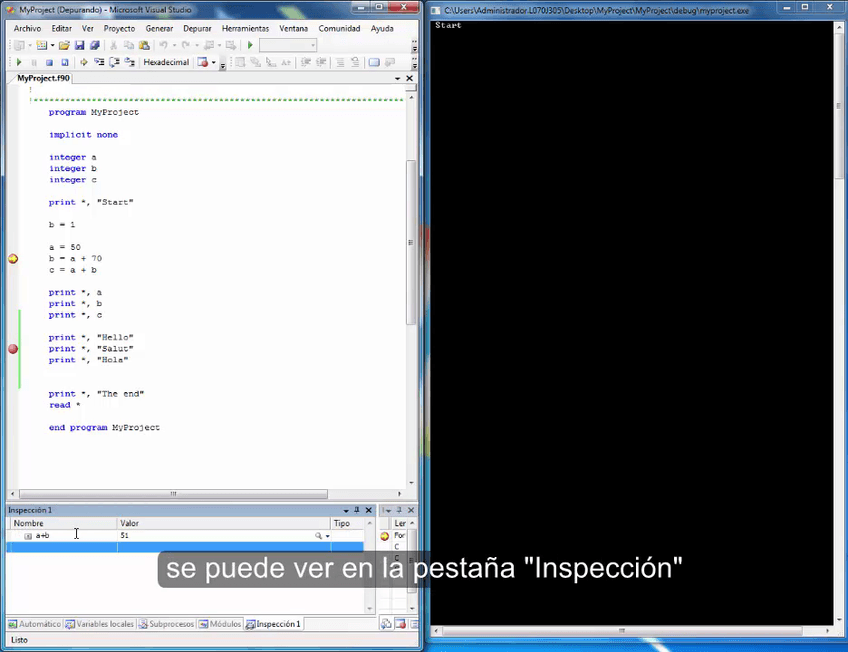This screenshot has width=848, height=652.
Task: Click the Breakpoints window icon in debug toolbar
Action: (203, 63)
